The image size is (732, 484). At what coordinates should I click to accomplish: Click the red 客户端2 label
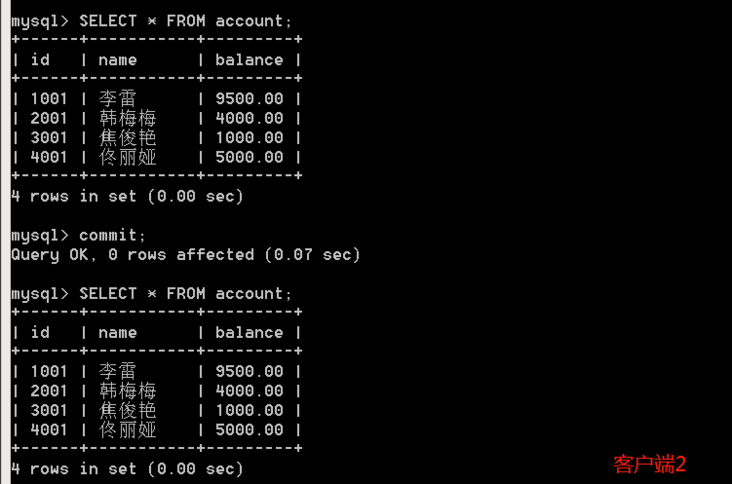pos(649,464)
